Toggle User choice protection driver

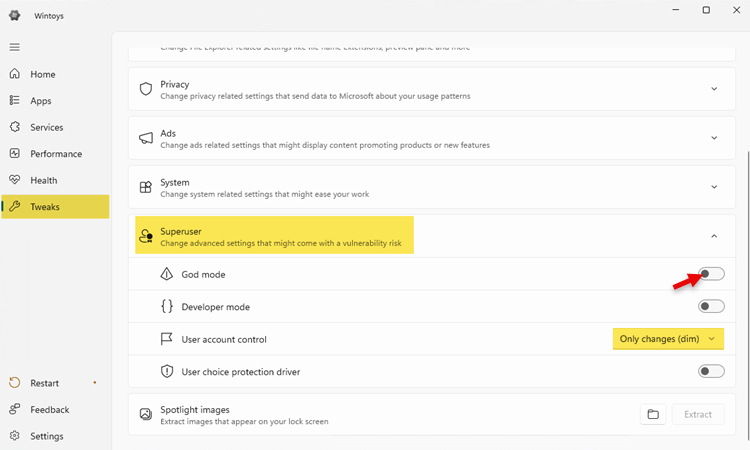point(711,372)
